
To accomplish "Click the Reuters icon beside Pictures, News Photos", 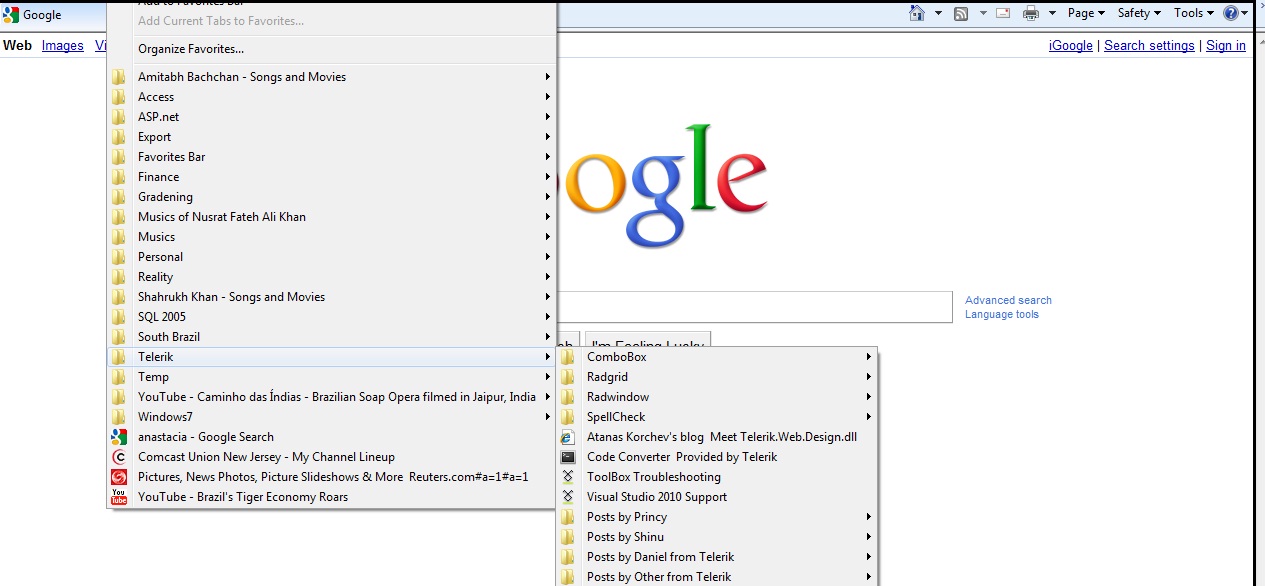I will (119, 477).
